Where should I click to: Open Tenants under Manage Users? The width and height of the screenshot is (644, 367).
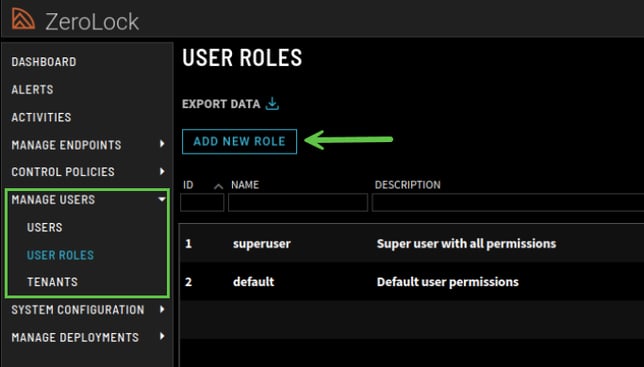point(52,282)
